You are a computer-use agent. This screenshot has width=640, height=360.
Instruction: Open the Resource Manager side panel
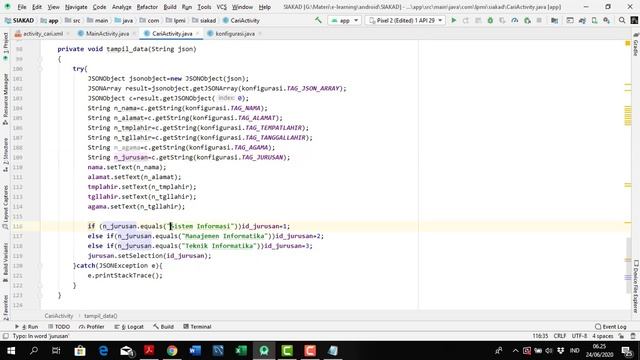5,99
